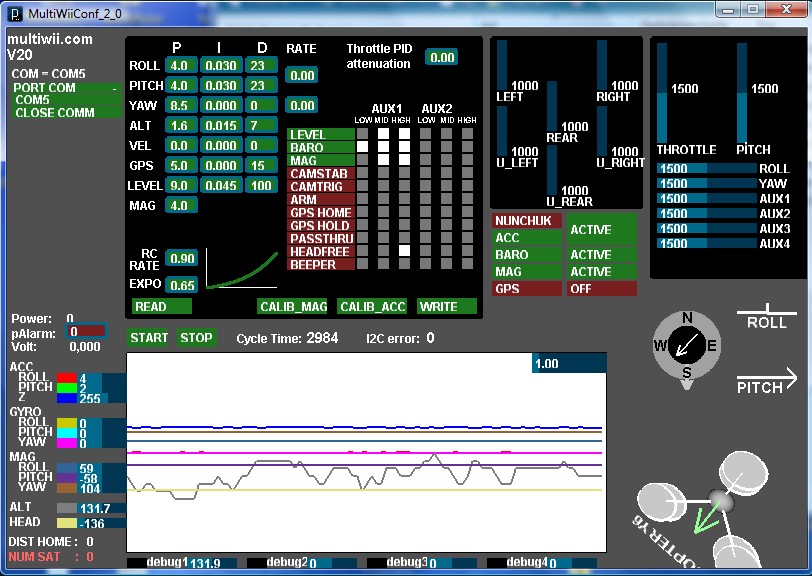This screenshot has height=576, width=812.
Task: Click the RC RATE field showing 0.90
Action: 182,258
